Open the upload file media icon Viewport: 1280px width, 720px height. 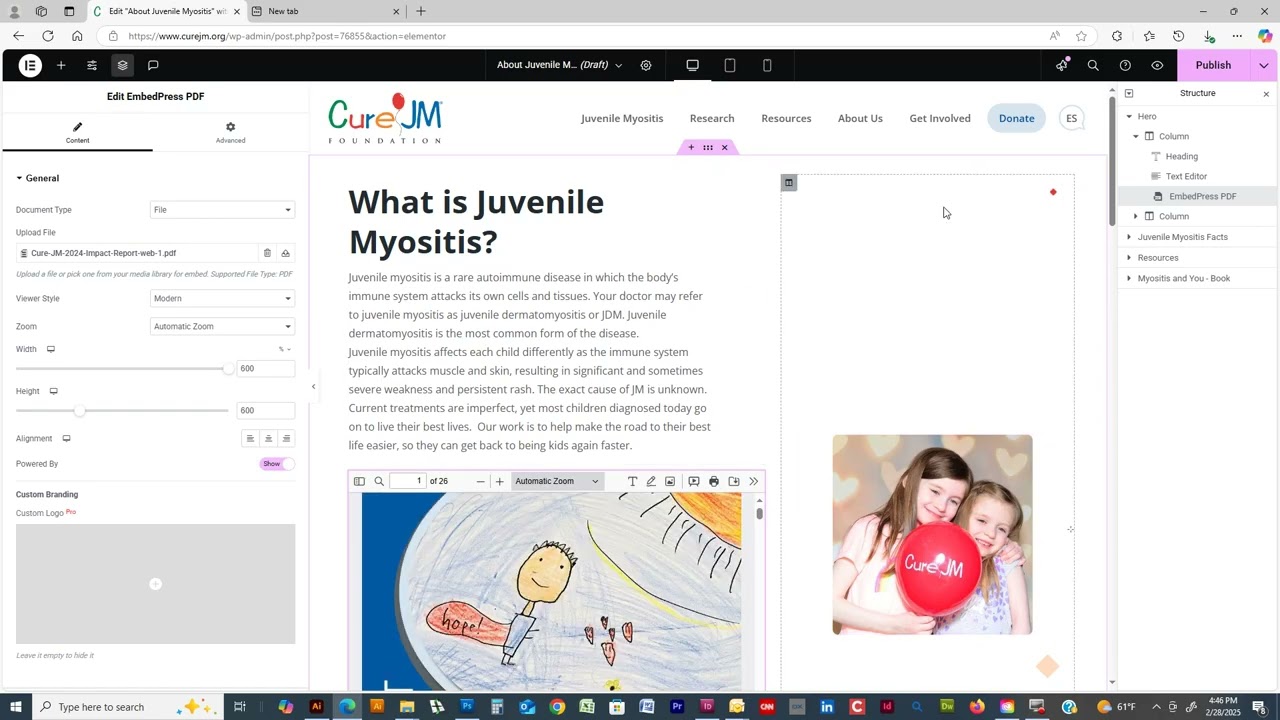(285, 253)
